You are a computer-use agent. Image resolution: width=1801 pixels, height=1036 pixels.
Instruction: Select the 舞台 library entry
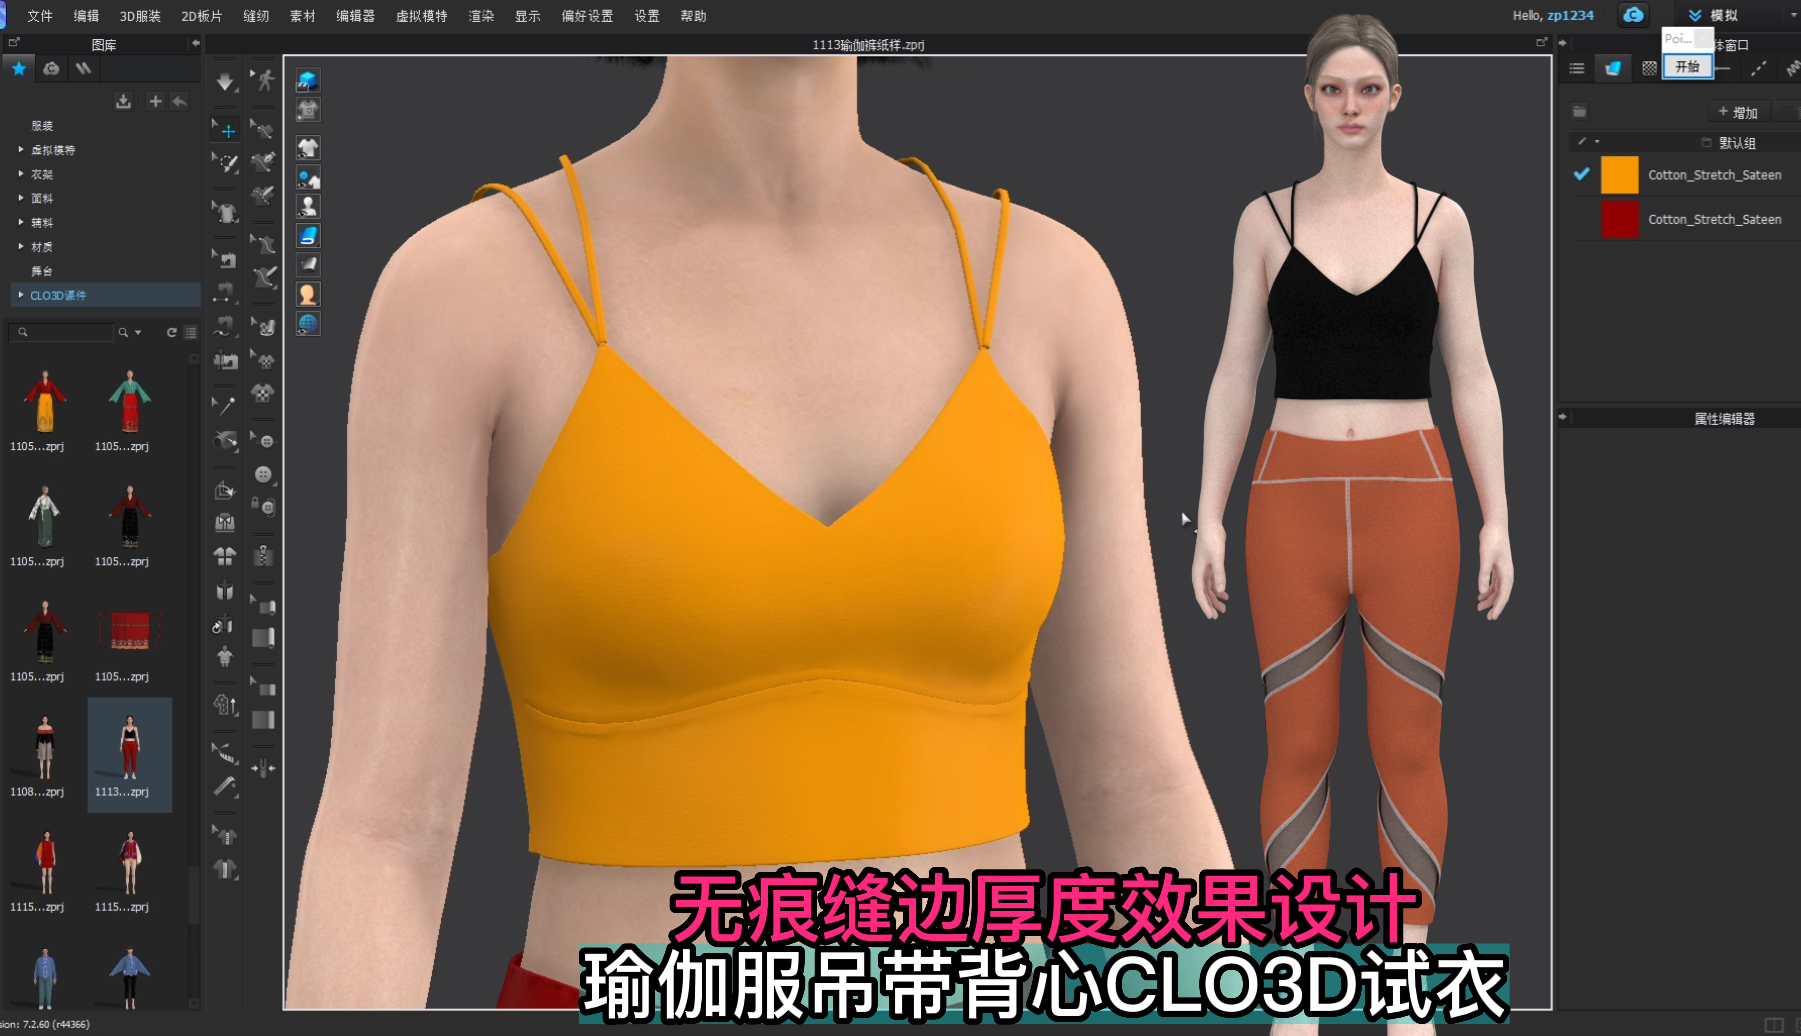(42, 271)
